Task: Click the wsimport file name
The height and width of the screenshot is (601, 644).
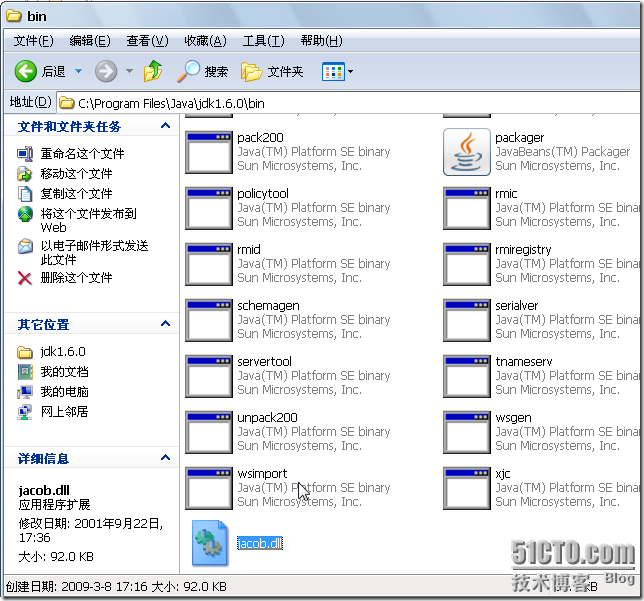Action: [262, 474]
